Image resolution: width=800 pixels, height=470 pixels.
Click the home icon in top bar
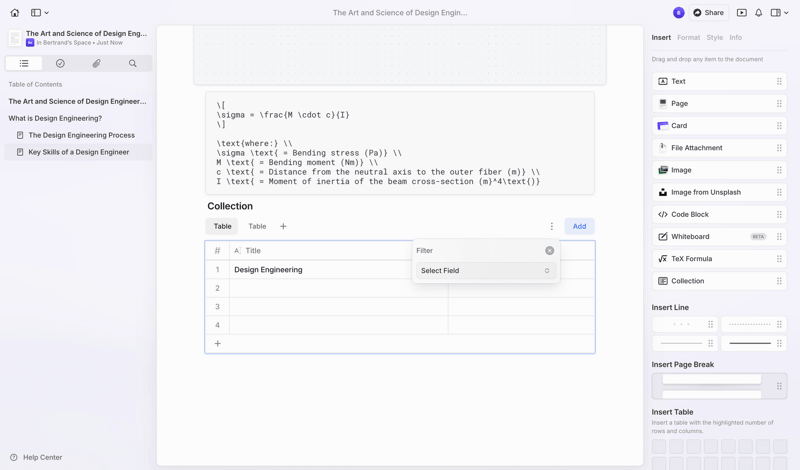15,13
